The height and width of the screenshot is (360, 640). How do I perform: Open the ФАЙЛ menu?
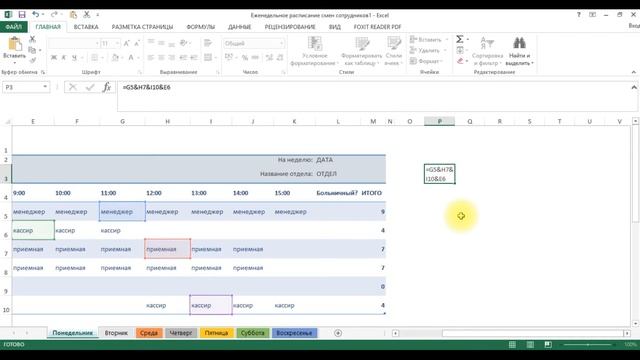coord(13,27)
